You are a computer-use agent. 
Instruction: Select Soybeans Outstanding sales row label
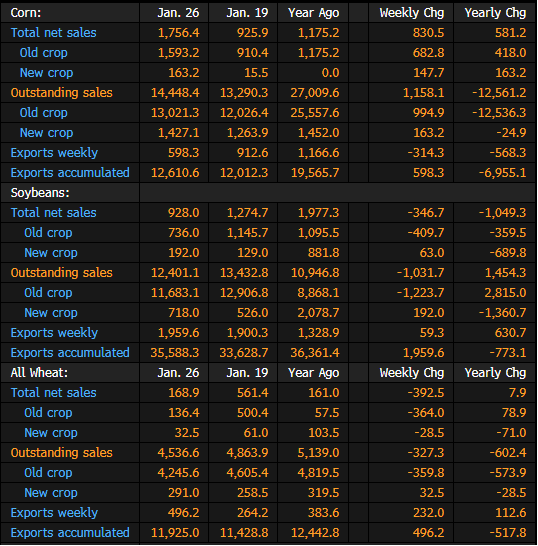[62, 273]
